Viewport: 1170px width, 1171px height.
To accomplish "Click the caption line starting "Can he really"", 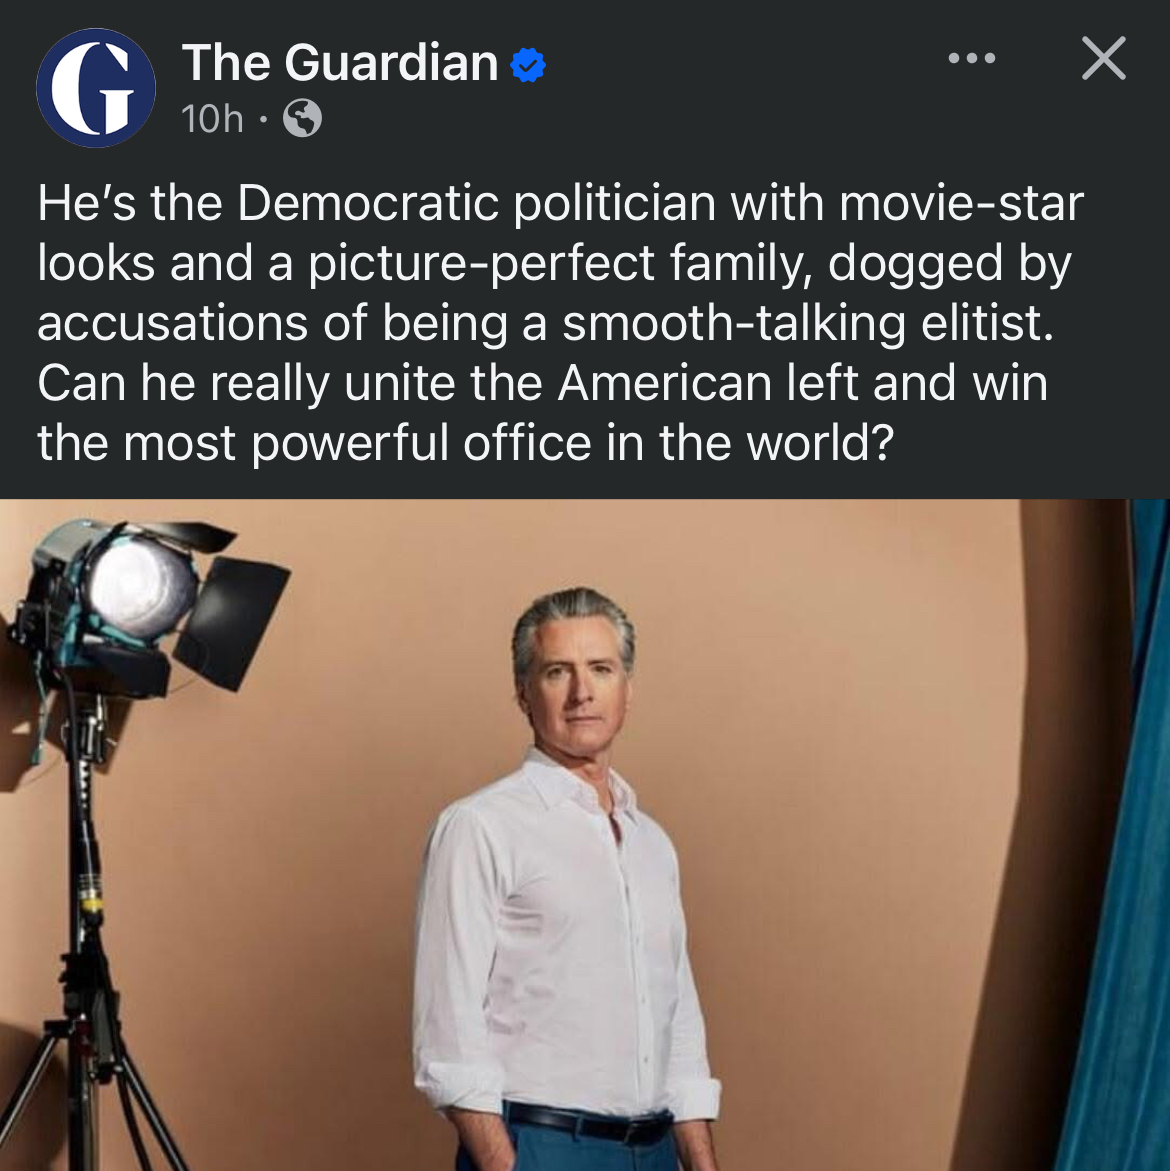I will (542, 384).
